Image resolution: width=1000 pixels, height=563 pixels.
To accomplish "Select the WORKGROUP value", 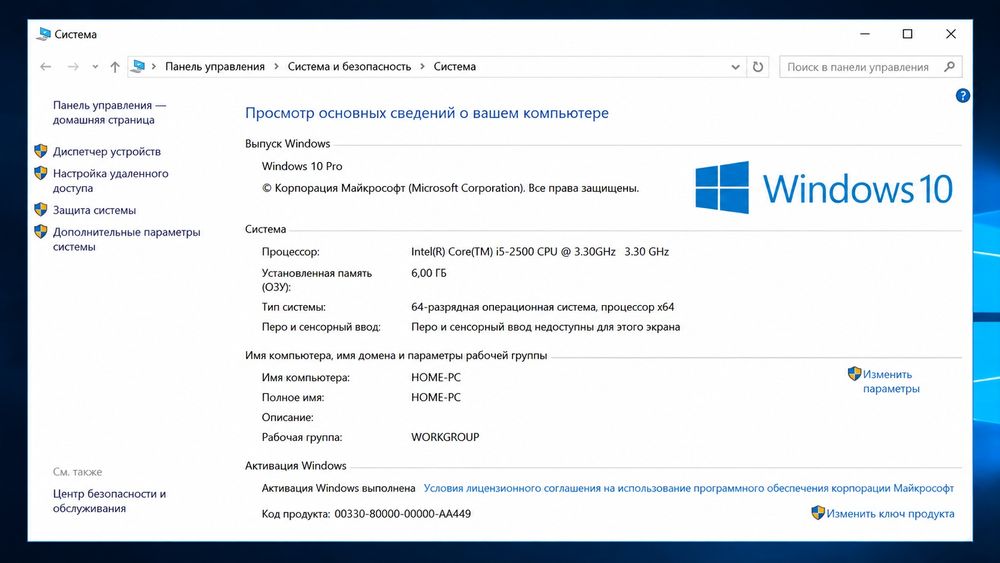I will (445, 437).
